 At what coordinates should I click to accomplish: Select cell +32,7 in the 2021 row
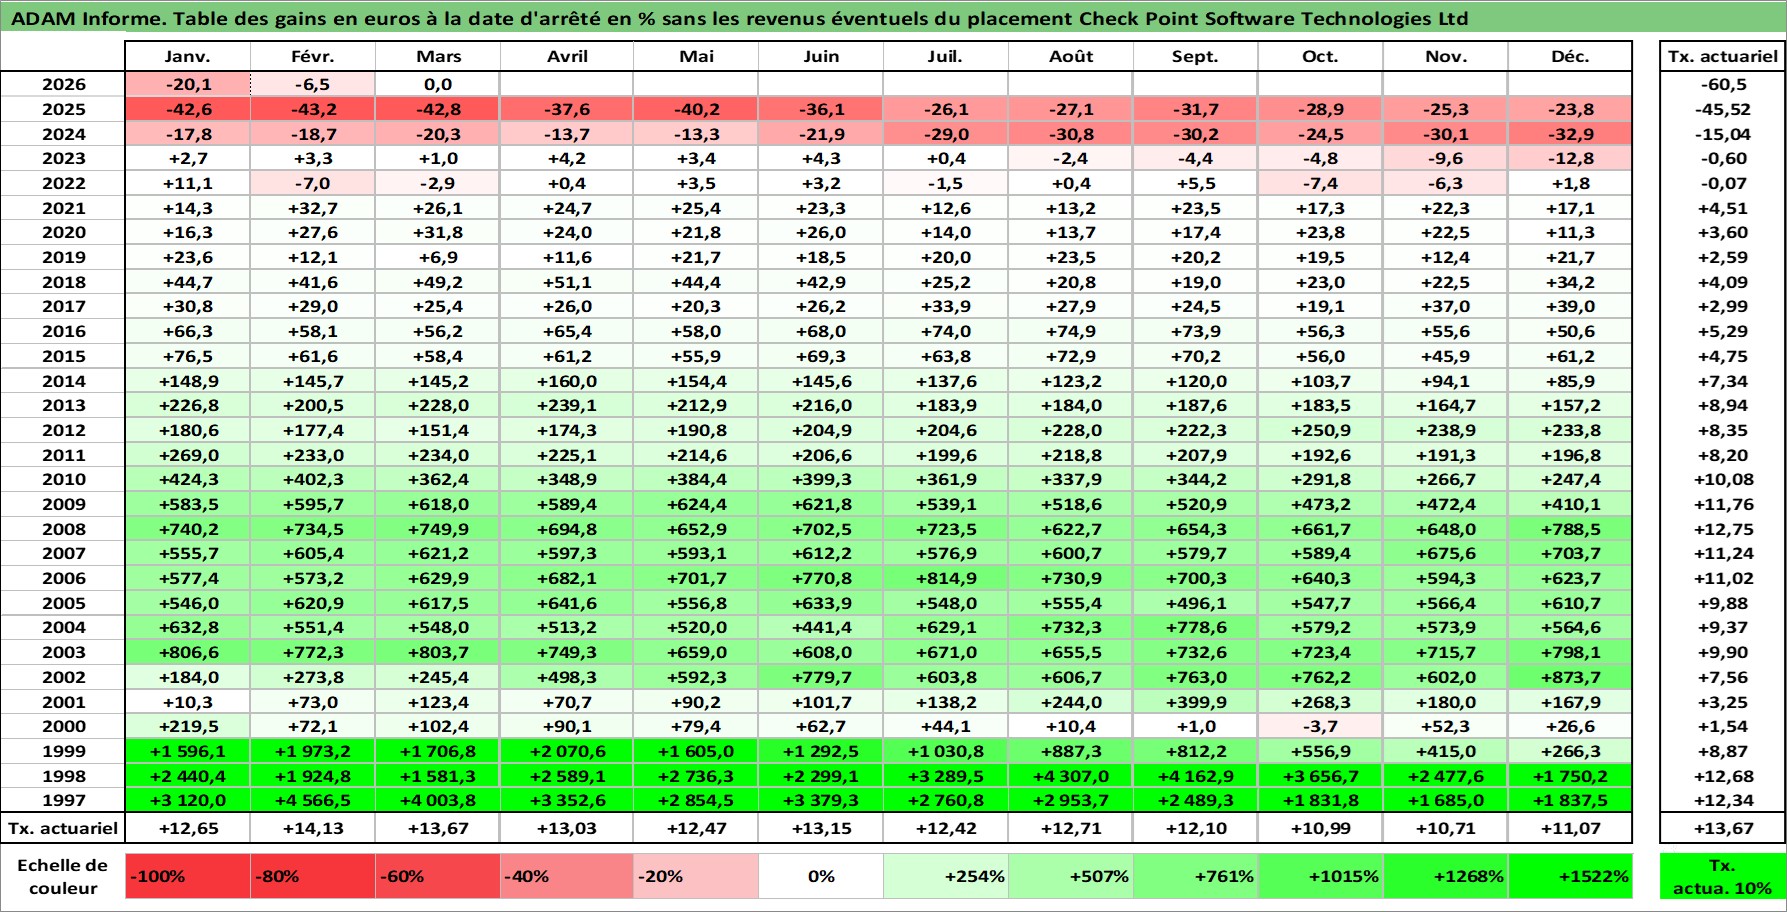[x=313, y=208]
